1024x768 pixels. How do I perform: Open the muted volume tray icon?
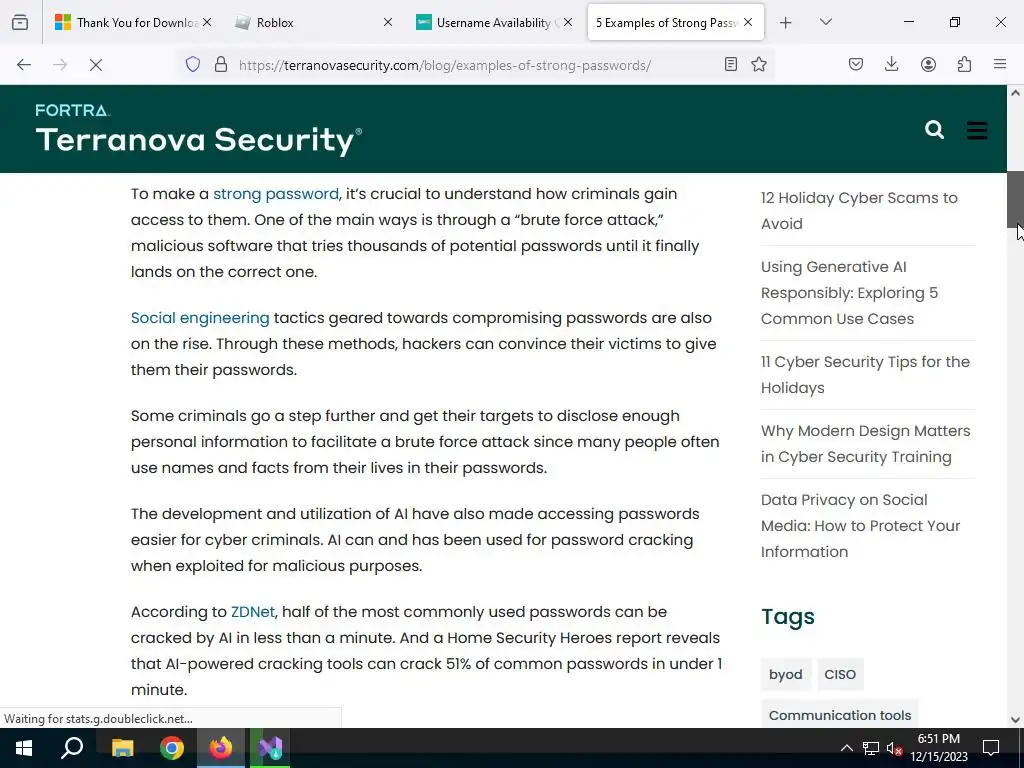[x=895, y=748]
